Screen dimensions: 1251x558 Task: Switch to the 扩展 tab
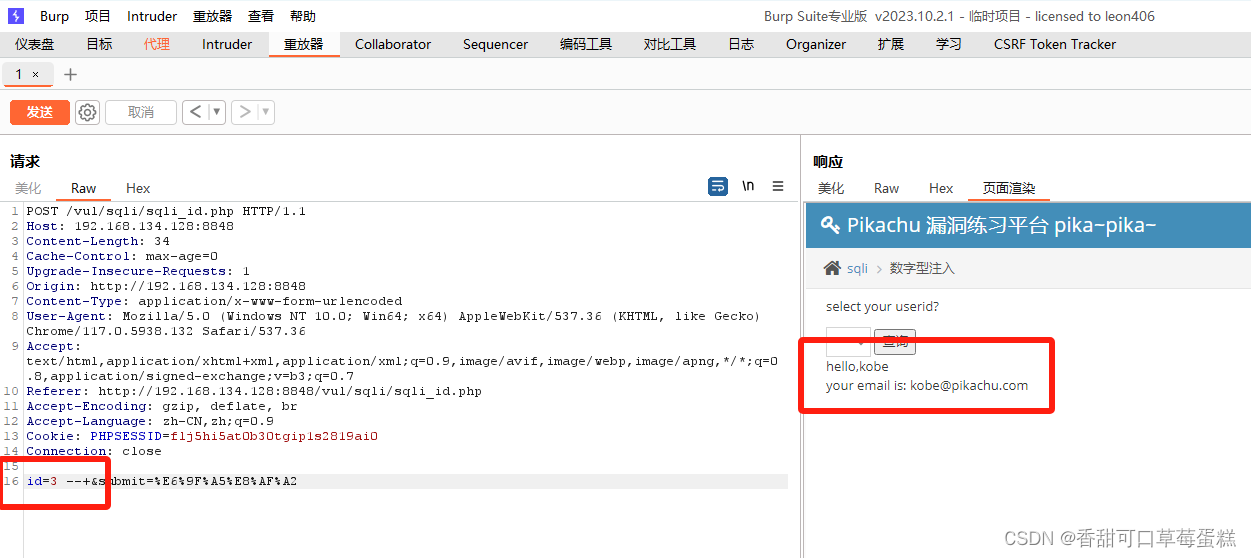click(x=891, y=44)
